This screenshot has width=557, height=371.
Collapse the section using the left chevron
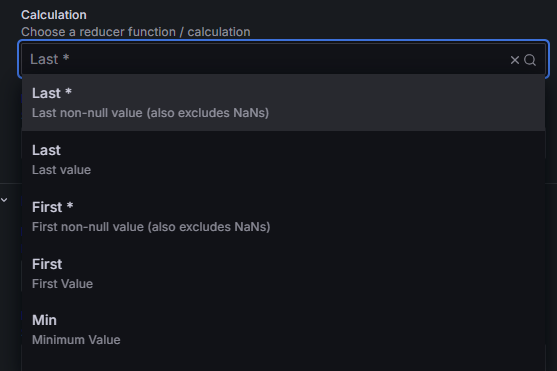(4, 200)
